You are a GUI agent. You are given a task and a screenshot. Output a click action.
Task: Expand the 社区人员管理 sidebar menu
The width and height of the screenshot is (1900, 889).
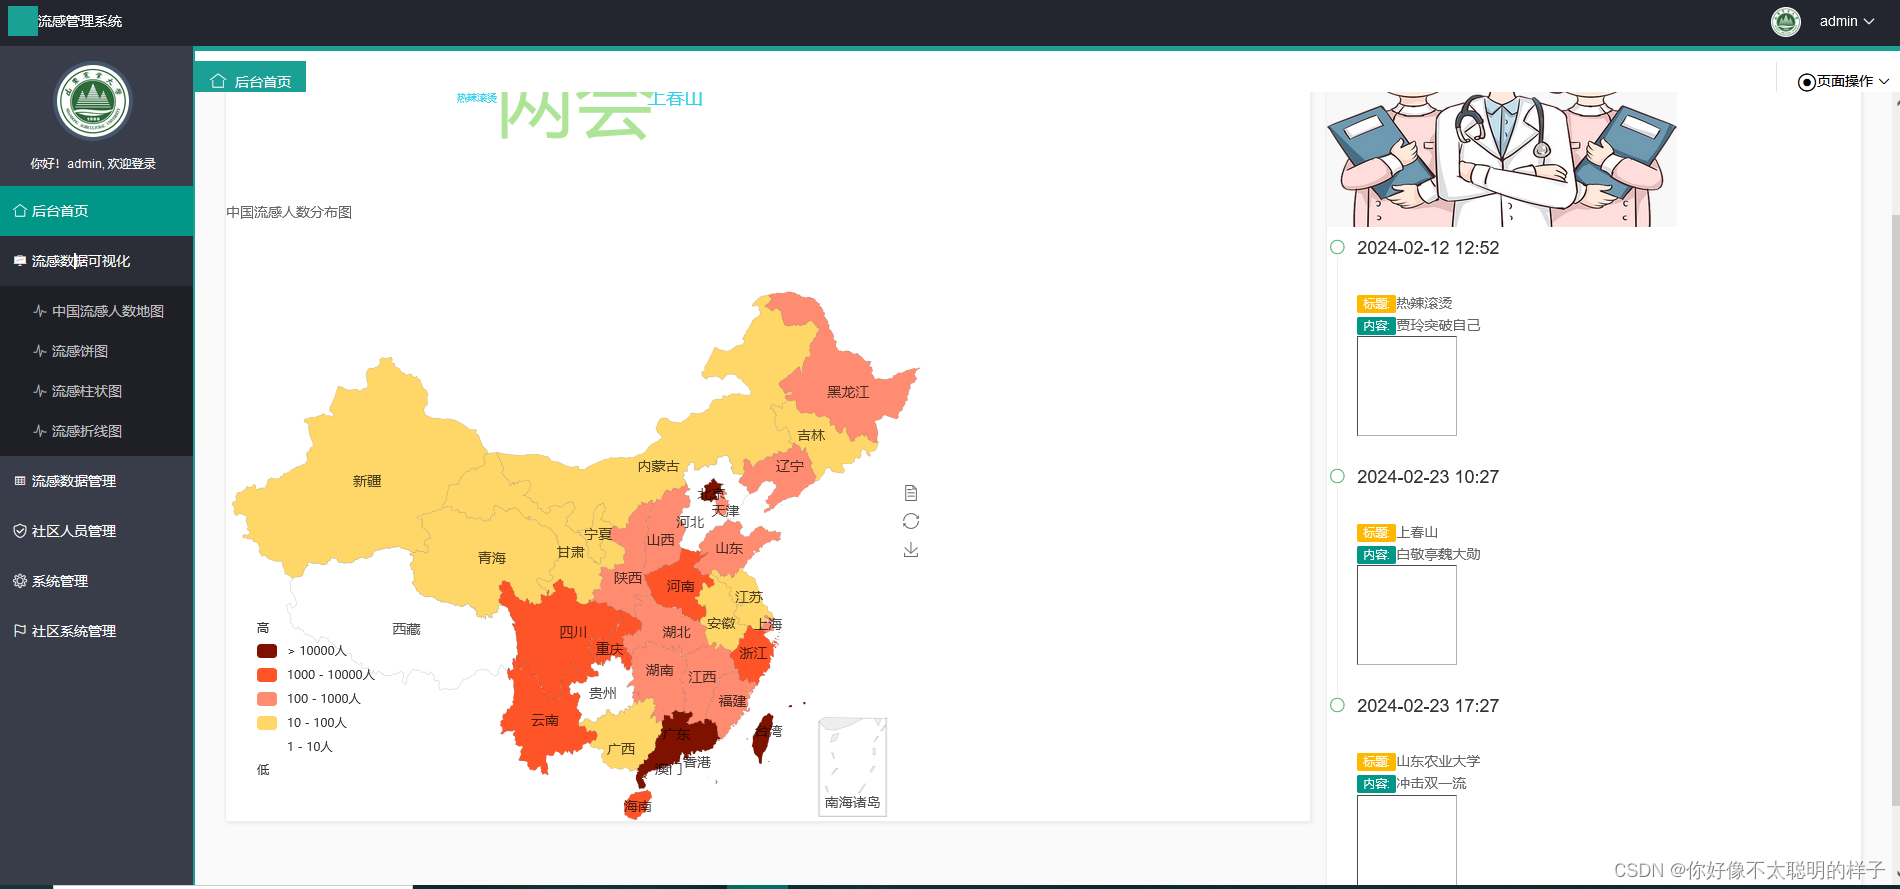click(x=97, y=531)
